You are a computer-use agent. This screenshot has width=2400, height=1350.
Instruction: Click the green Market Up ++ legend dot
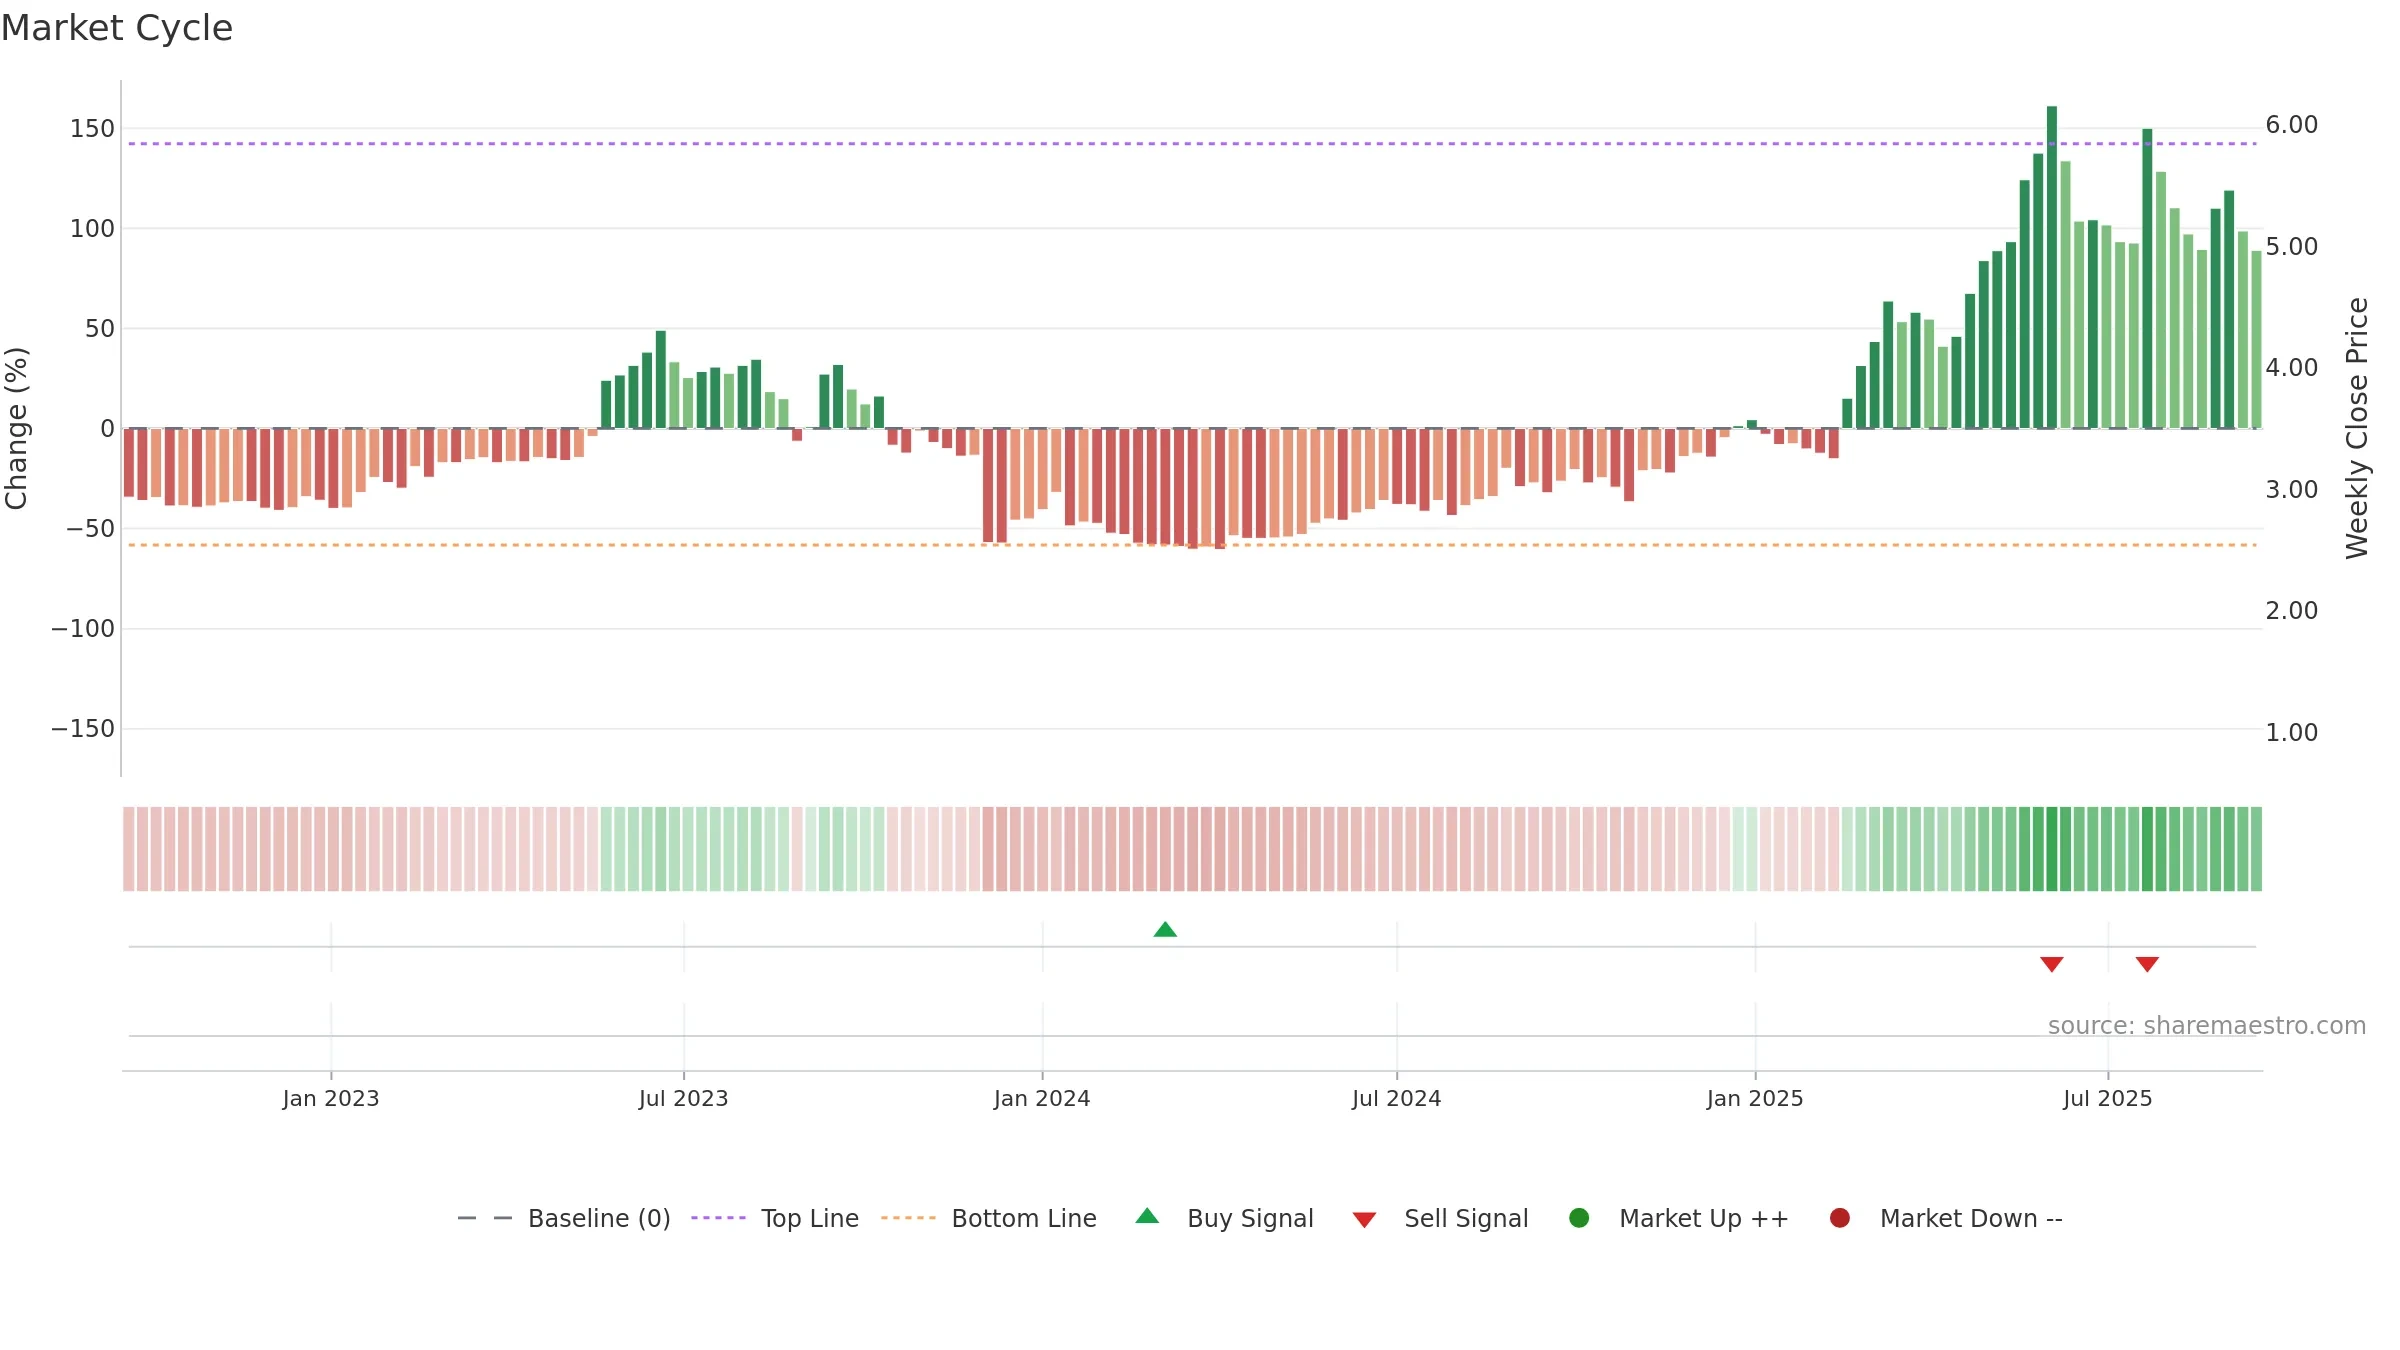[1579, 1217]
